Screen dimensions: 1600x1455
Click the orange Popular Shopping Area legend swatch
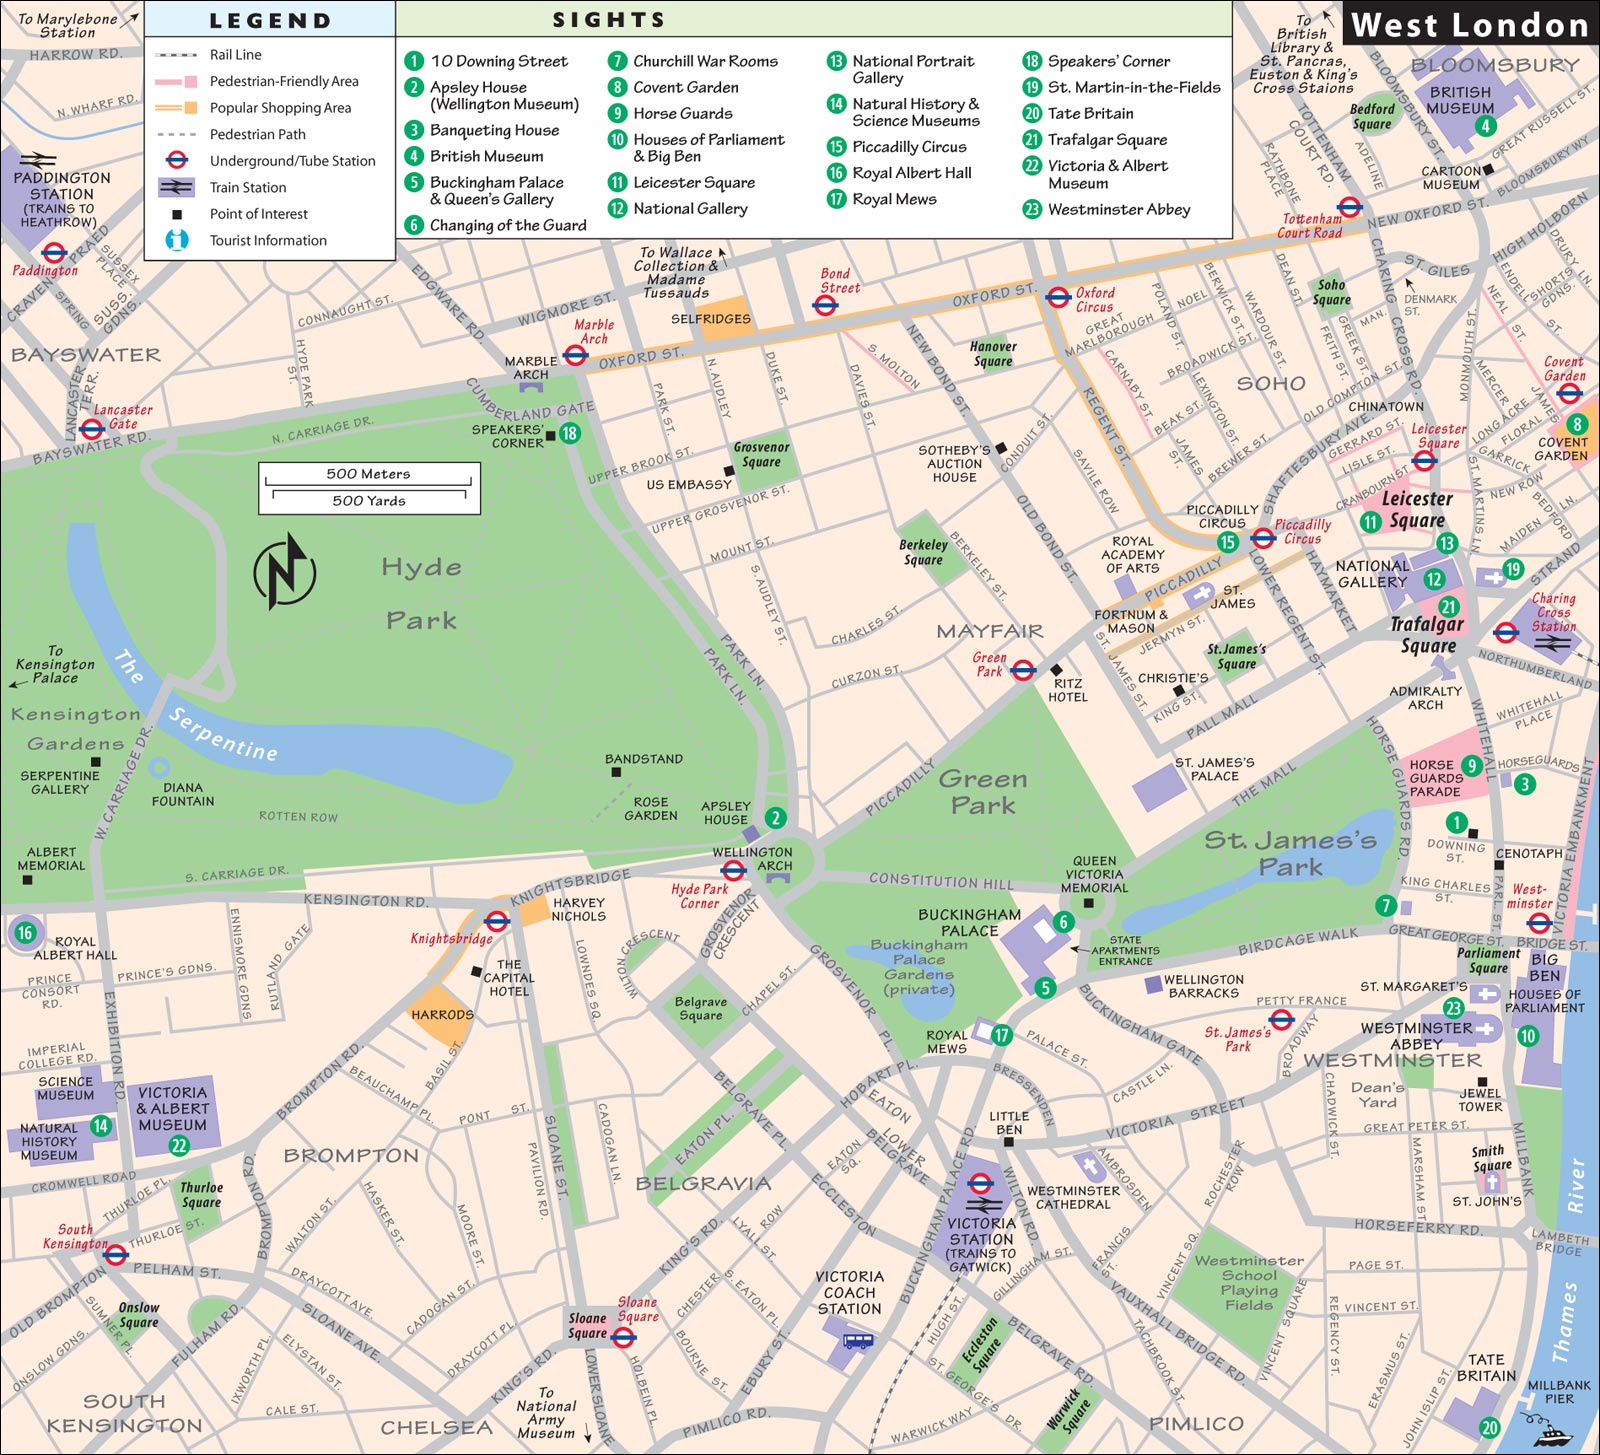coord(176,107)
